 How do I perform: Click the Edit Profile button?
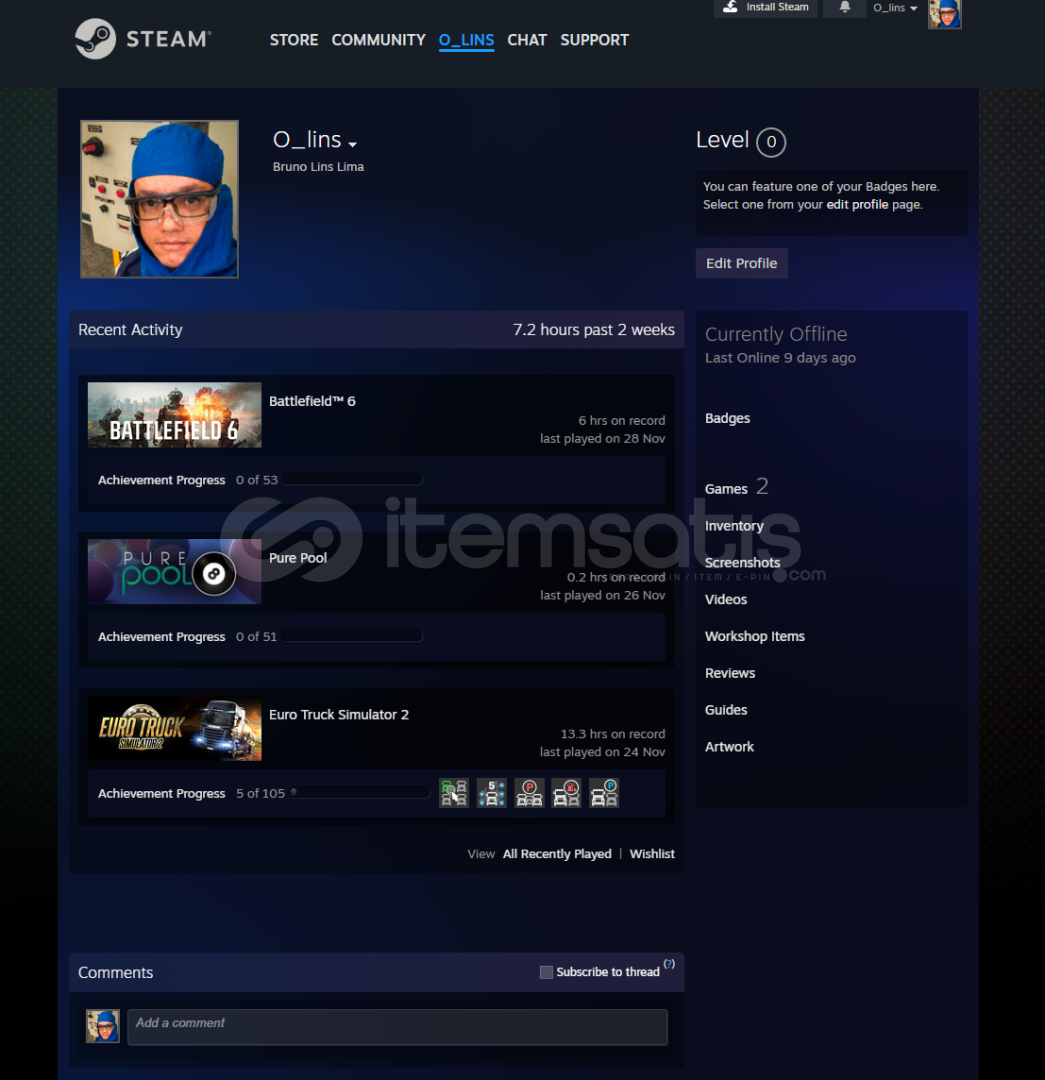tap(741, 263)
